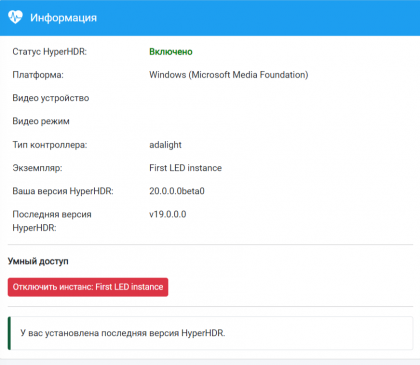
Task: Disable the First LED instance with red button
Action: (88, 287)
